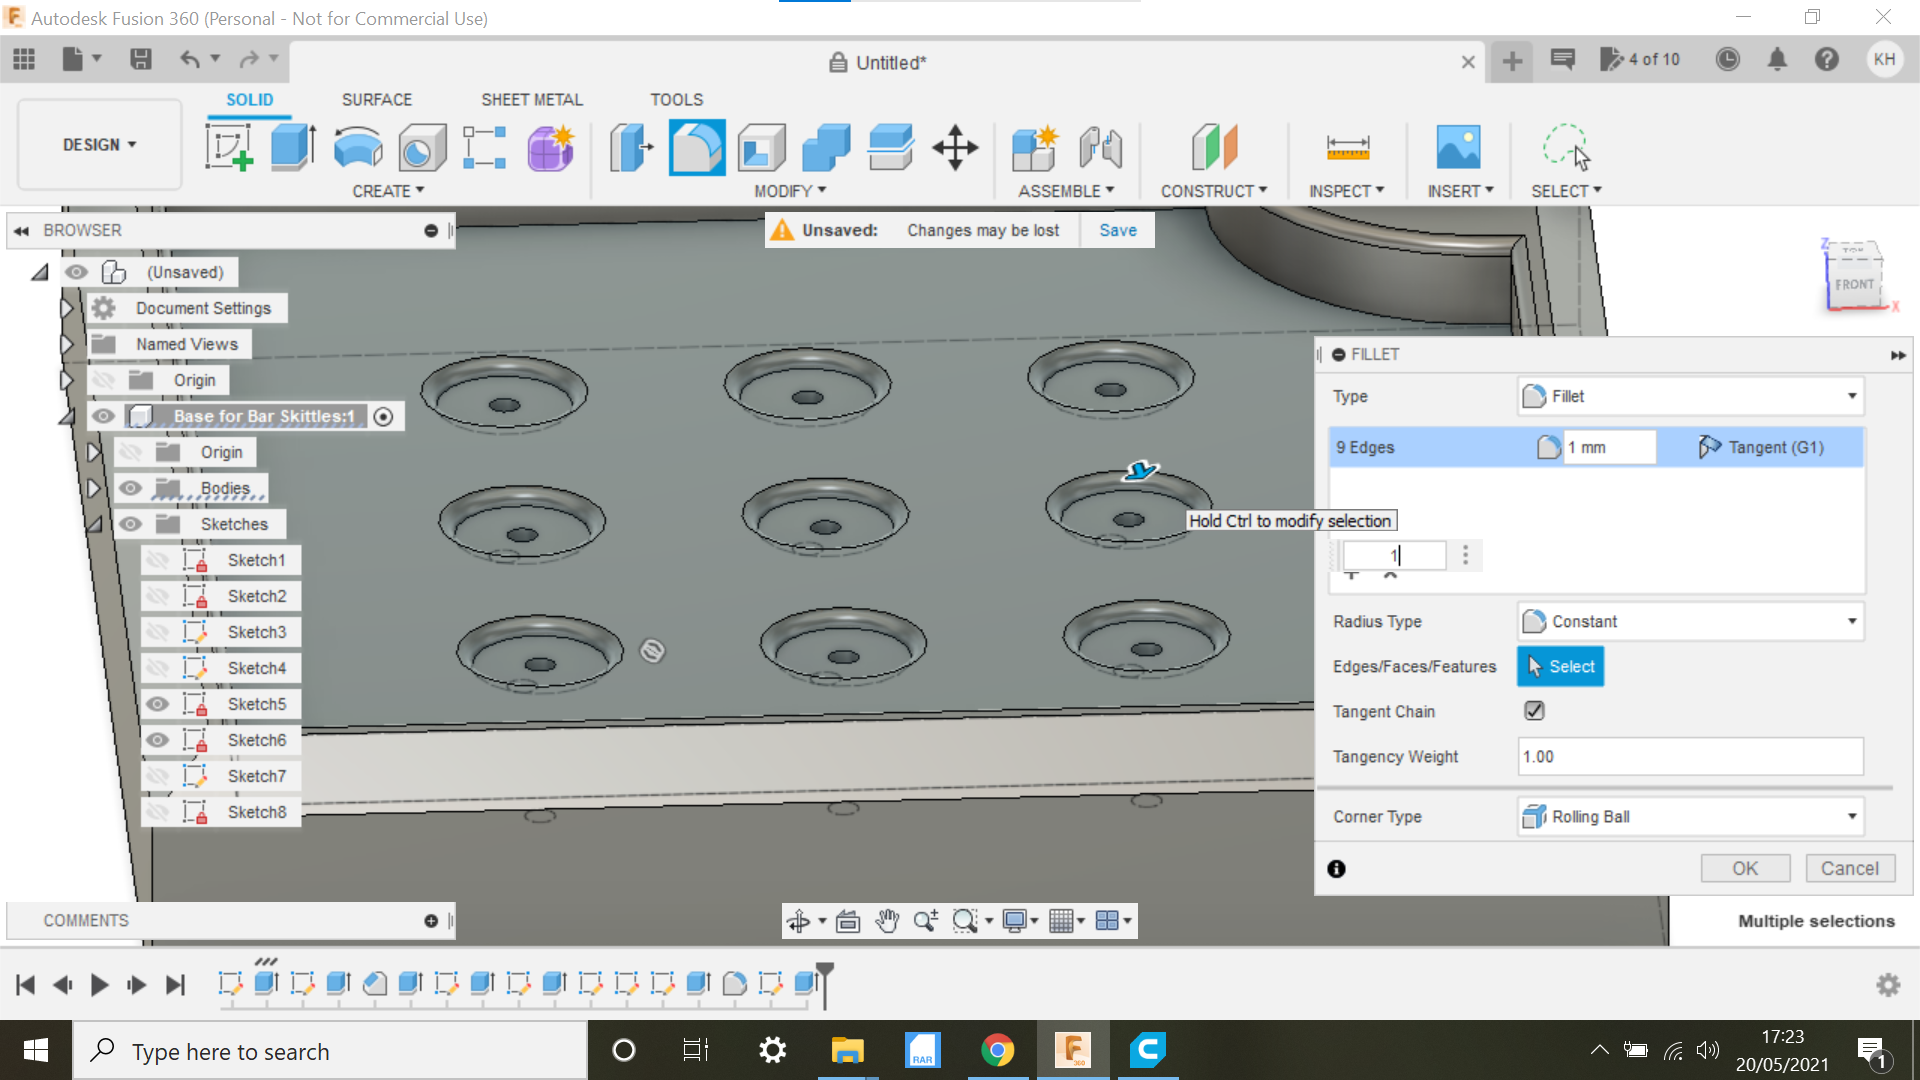Switch to the SURFACE tab
This screenshot has height=1080, width=1920.
pos(377,99)
